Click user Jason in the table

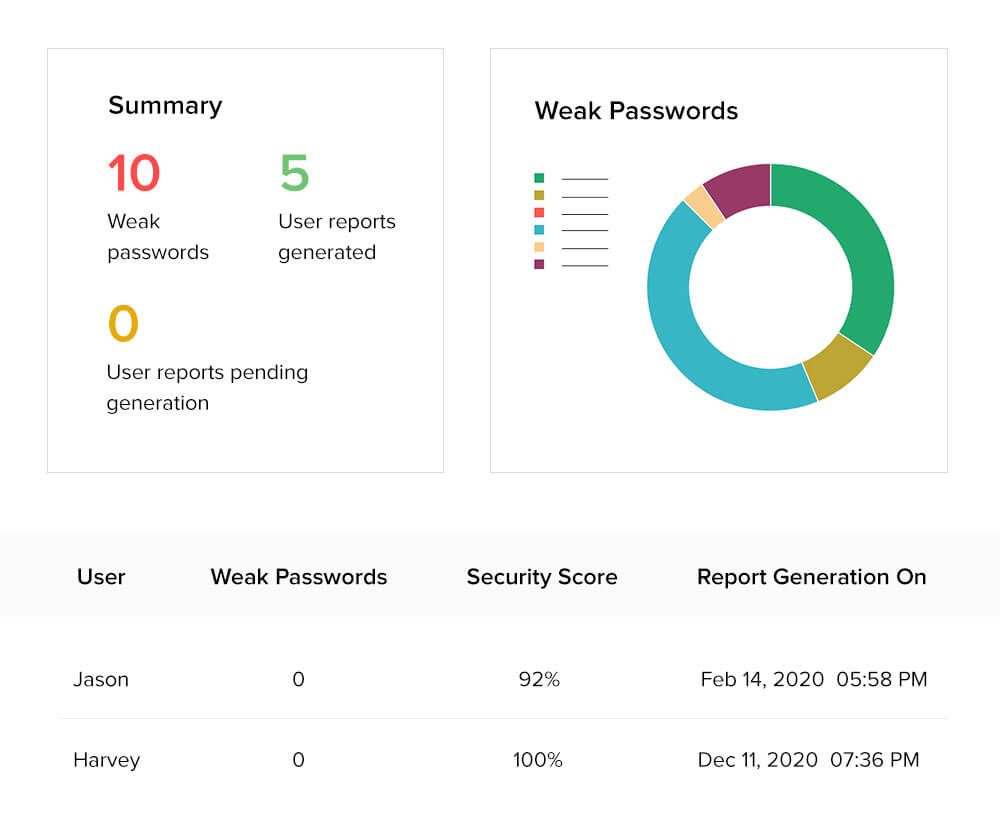pos(102,679)
